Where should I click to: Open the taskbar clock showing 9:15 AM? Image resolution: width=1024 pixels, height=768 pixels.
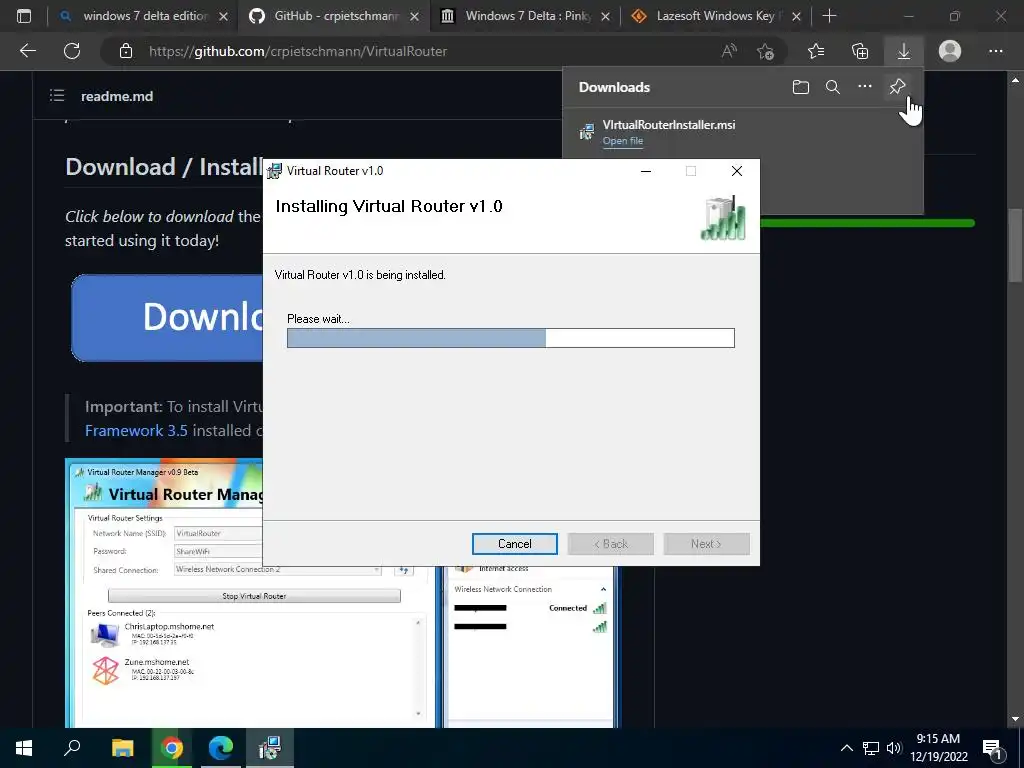[938, 748]
